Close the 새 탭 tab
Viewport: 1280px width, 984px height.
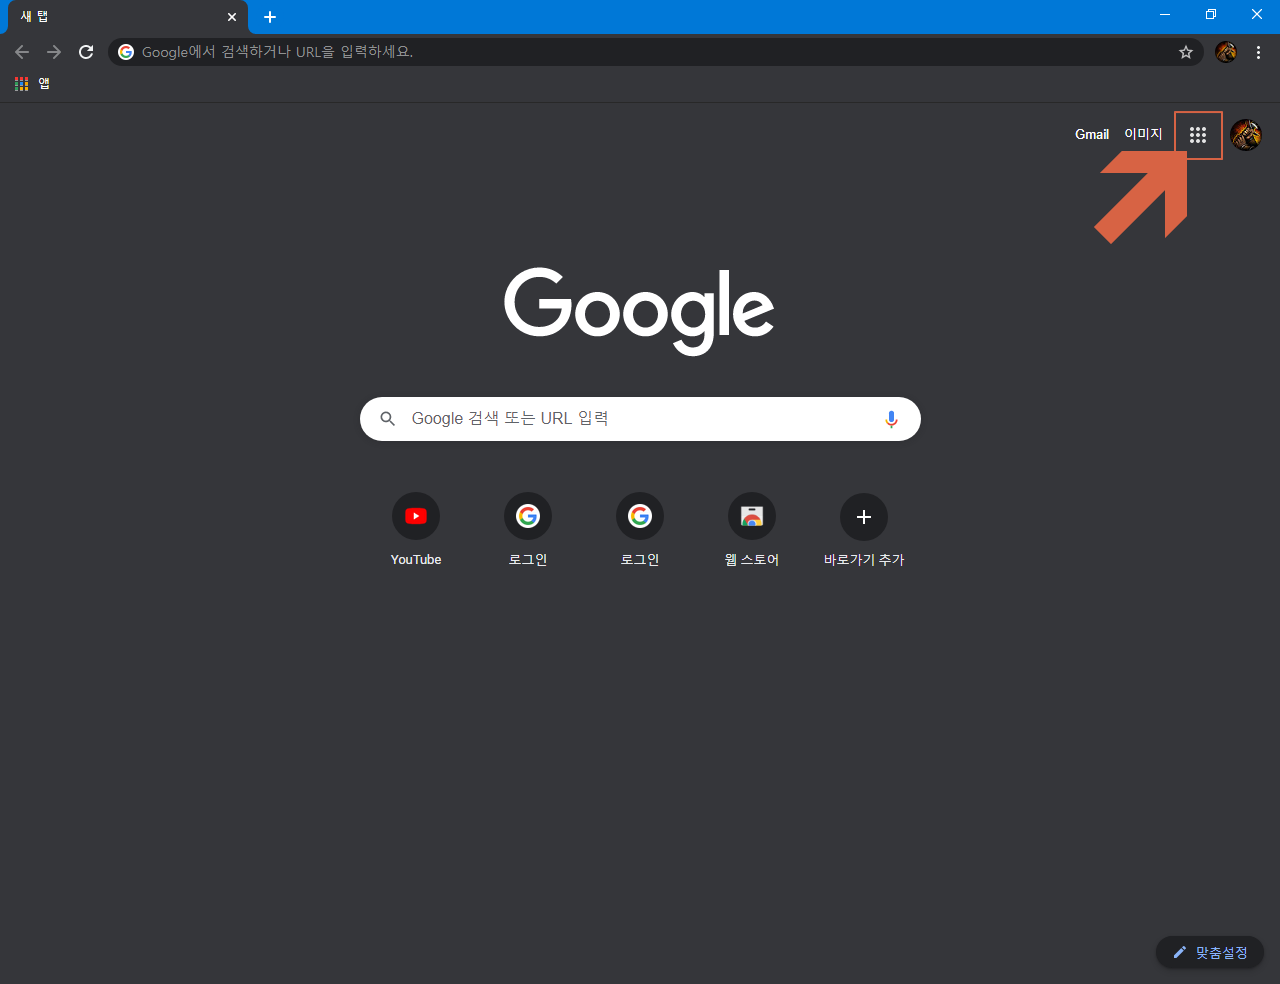click(x=232, y=17)
